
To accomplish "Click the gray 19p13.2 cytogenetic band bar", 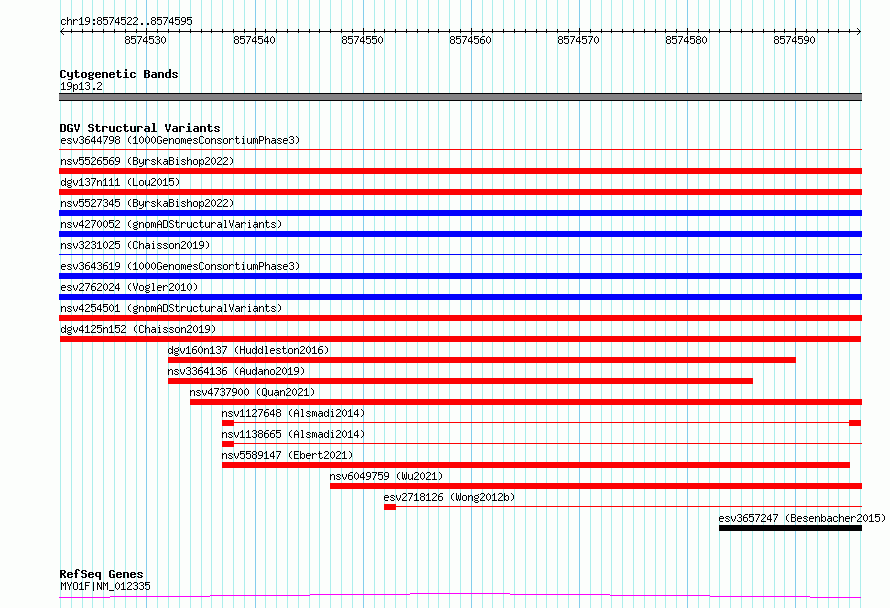I will click(x=460, y=97).
